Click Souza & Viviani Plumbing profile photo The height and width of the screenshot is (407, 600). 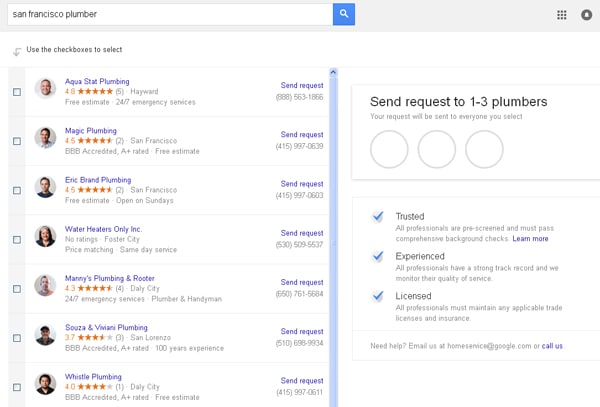tap(45, 334)
